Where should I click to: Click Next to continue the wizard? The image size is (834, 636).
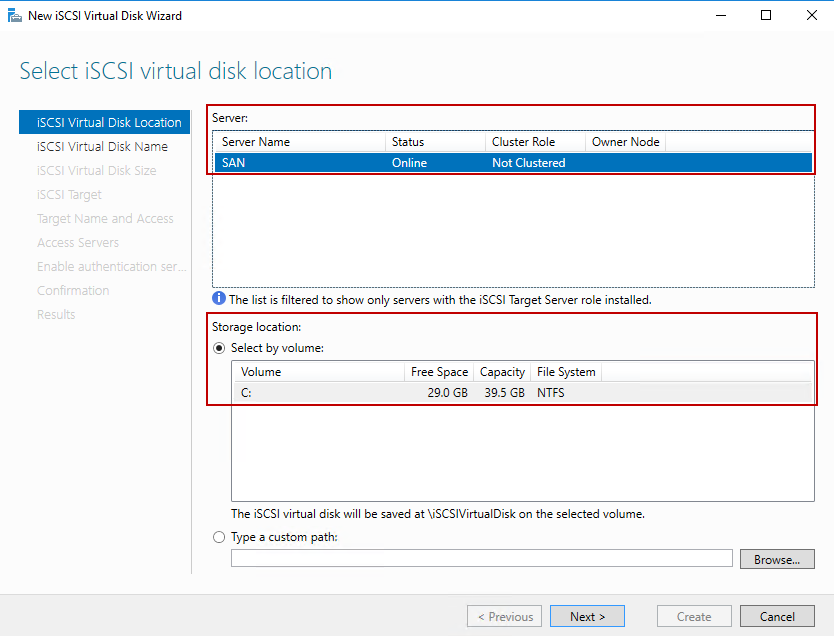tap(587, 616)
